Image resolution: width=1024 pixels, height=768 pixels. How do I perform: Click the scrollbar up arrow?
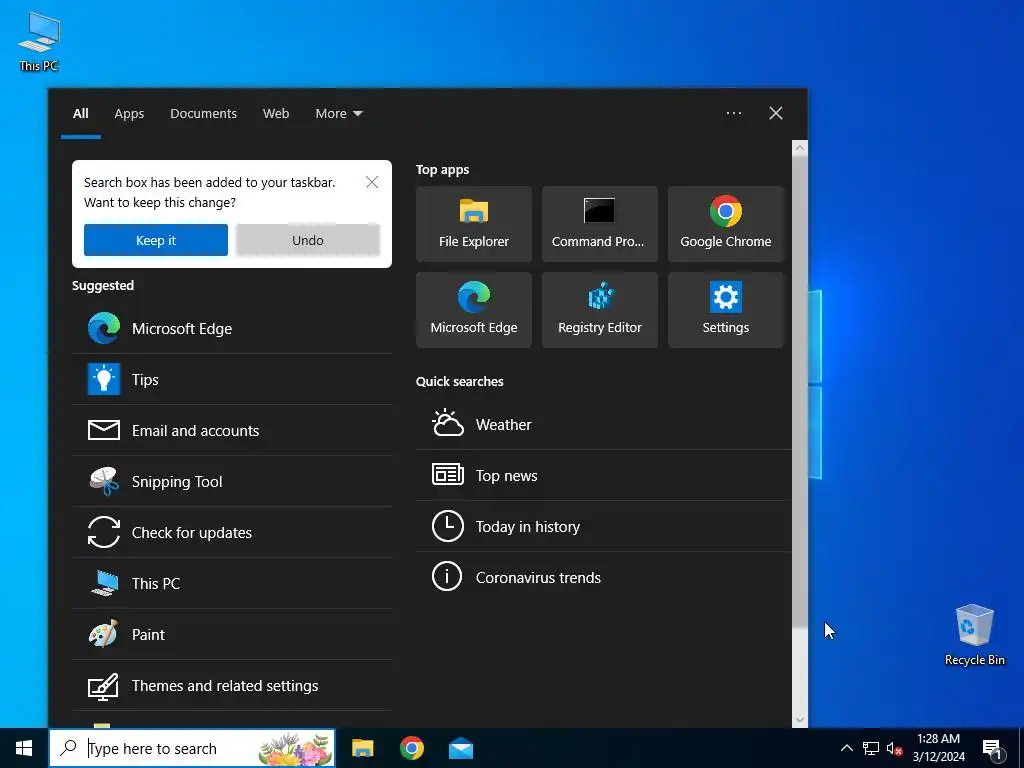tap(799, 148)
